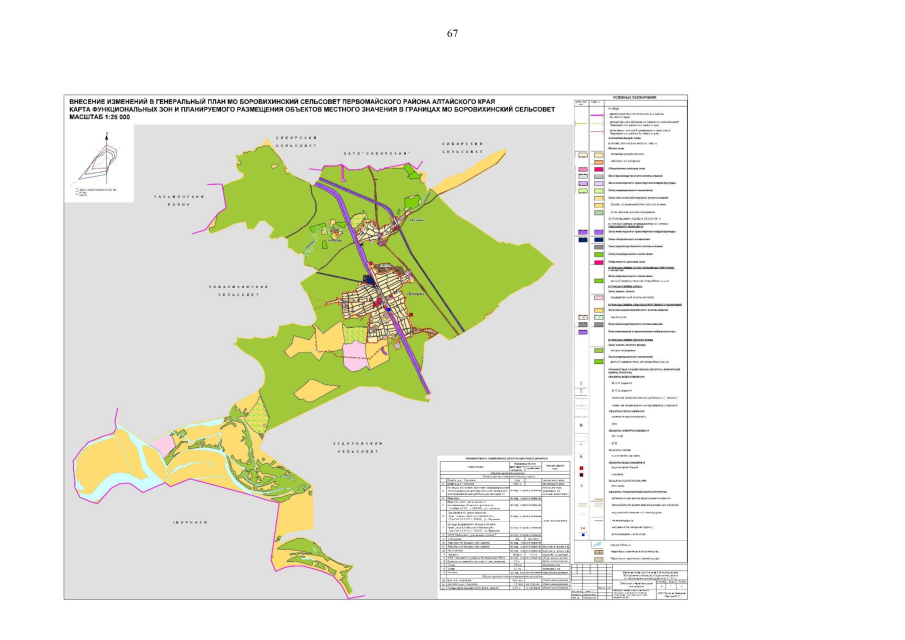Select the title line starting "ВНЕСЕНИЕ ИЗМЕНЕНИЙ В ГЕНЕРАЛЬНЫЙ ПЛАН"
This screenshot has height=640, width=905.
[282, 102]
